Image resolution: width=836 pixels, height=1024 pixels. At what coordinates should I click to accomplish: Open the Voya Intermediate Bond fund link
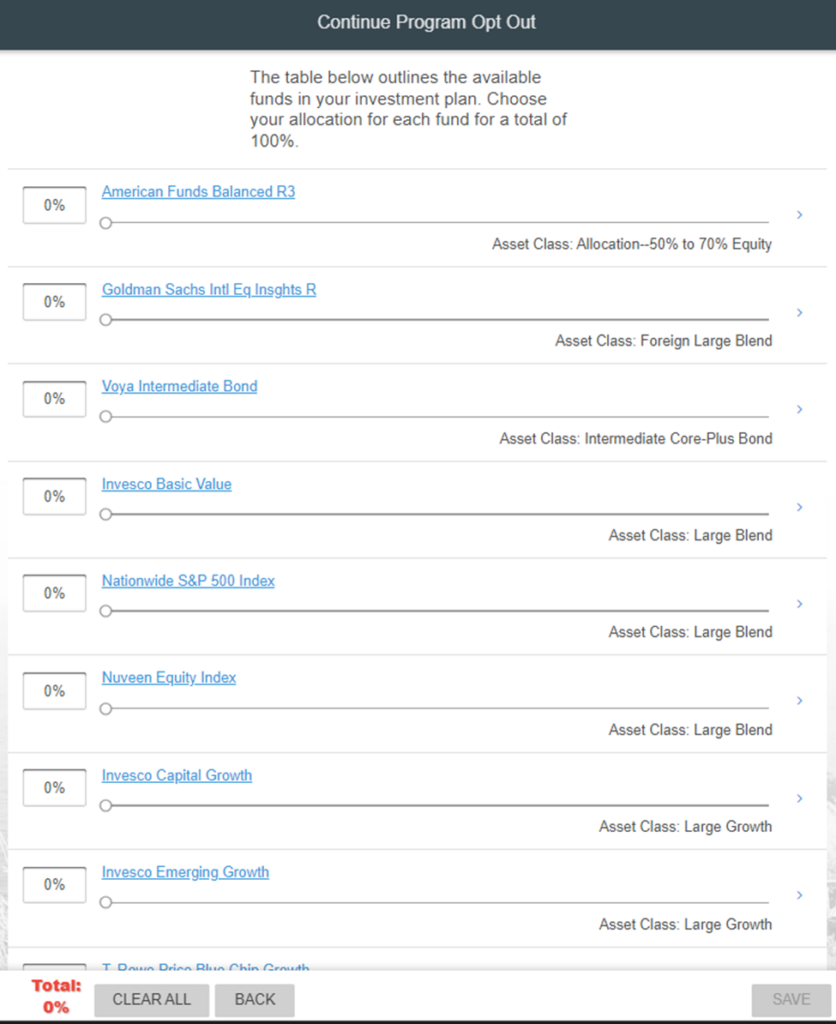pyautogui.click(x=179, y=386)
